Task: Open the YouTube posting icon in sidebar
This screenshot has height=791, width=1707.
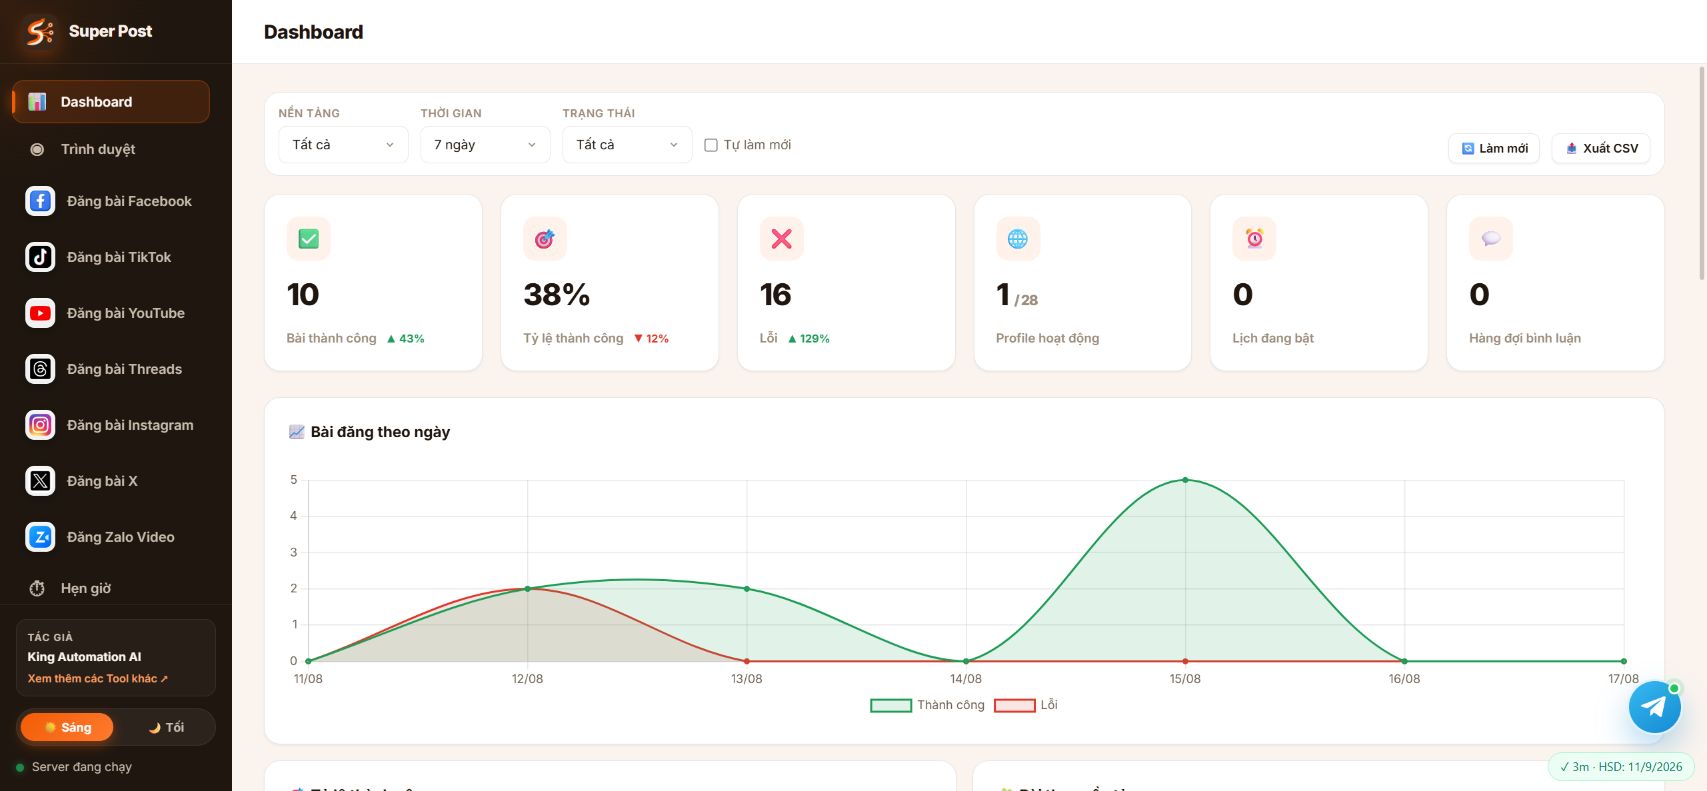Action: (40, 313)
